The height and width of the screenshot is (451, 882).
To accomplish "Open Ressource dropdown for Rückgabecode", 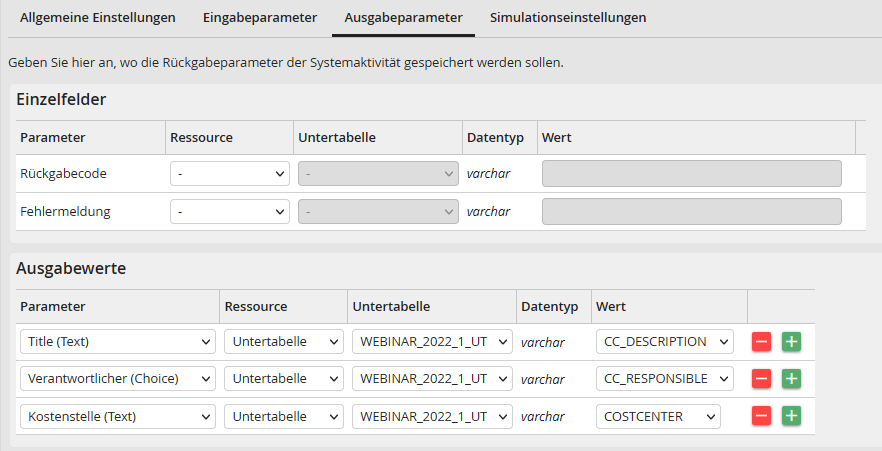I will (230, 174).
